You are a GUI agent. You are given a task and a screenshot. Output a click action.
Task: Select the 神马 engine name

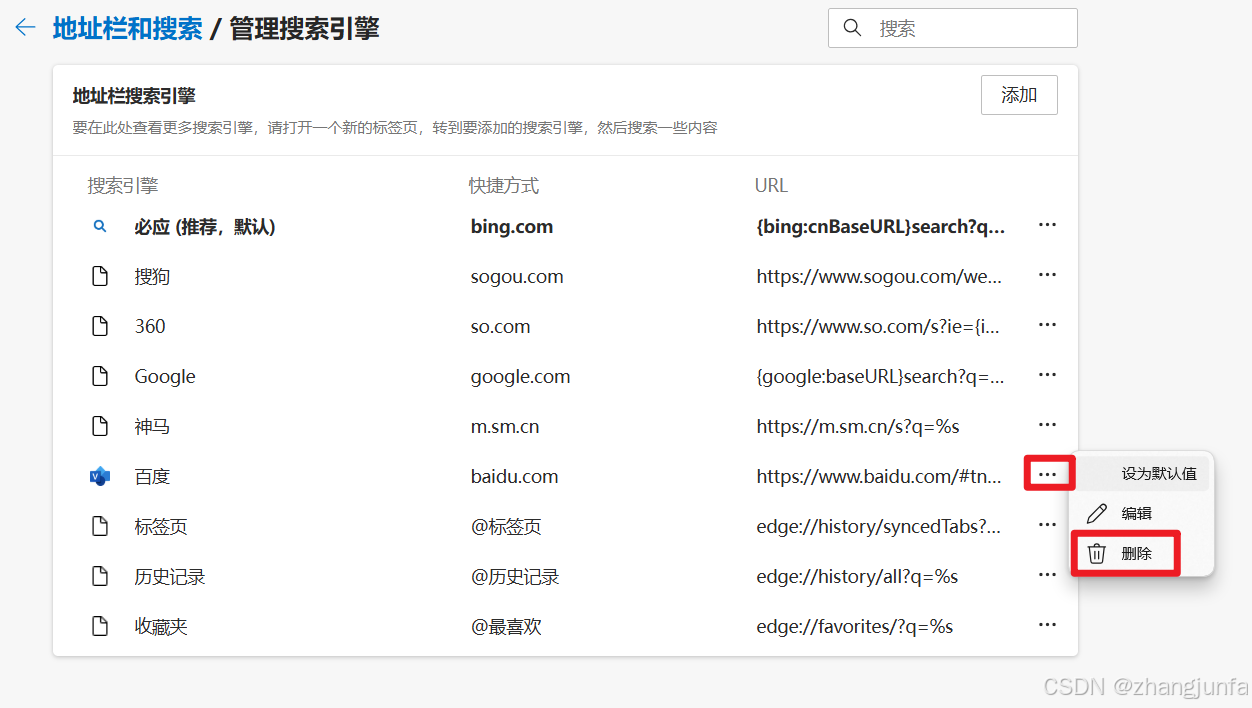pyautogui.click(x=152, y=427)
